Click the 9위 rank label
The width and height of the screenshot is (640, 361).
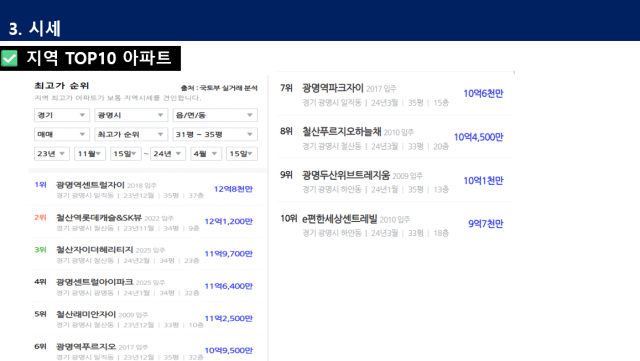(x=287, y=175)
